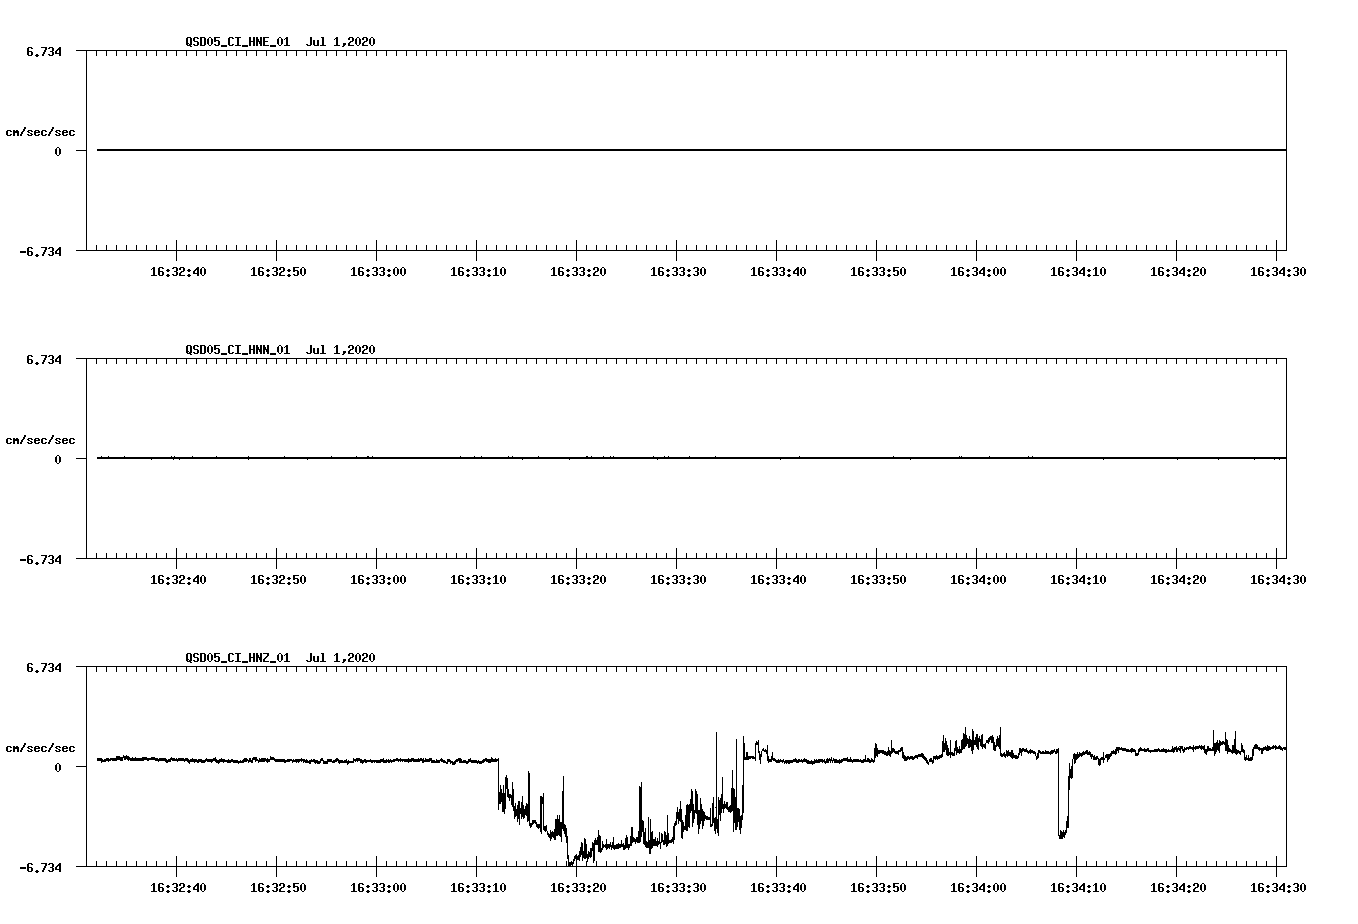Image resolution: width=1358 pixels, height=924 pixels.
Task: Click the 16:33:10 time label under HNN plot
Action: (478, 580)
